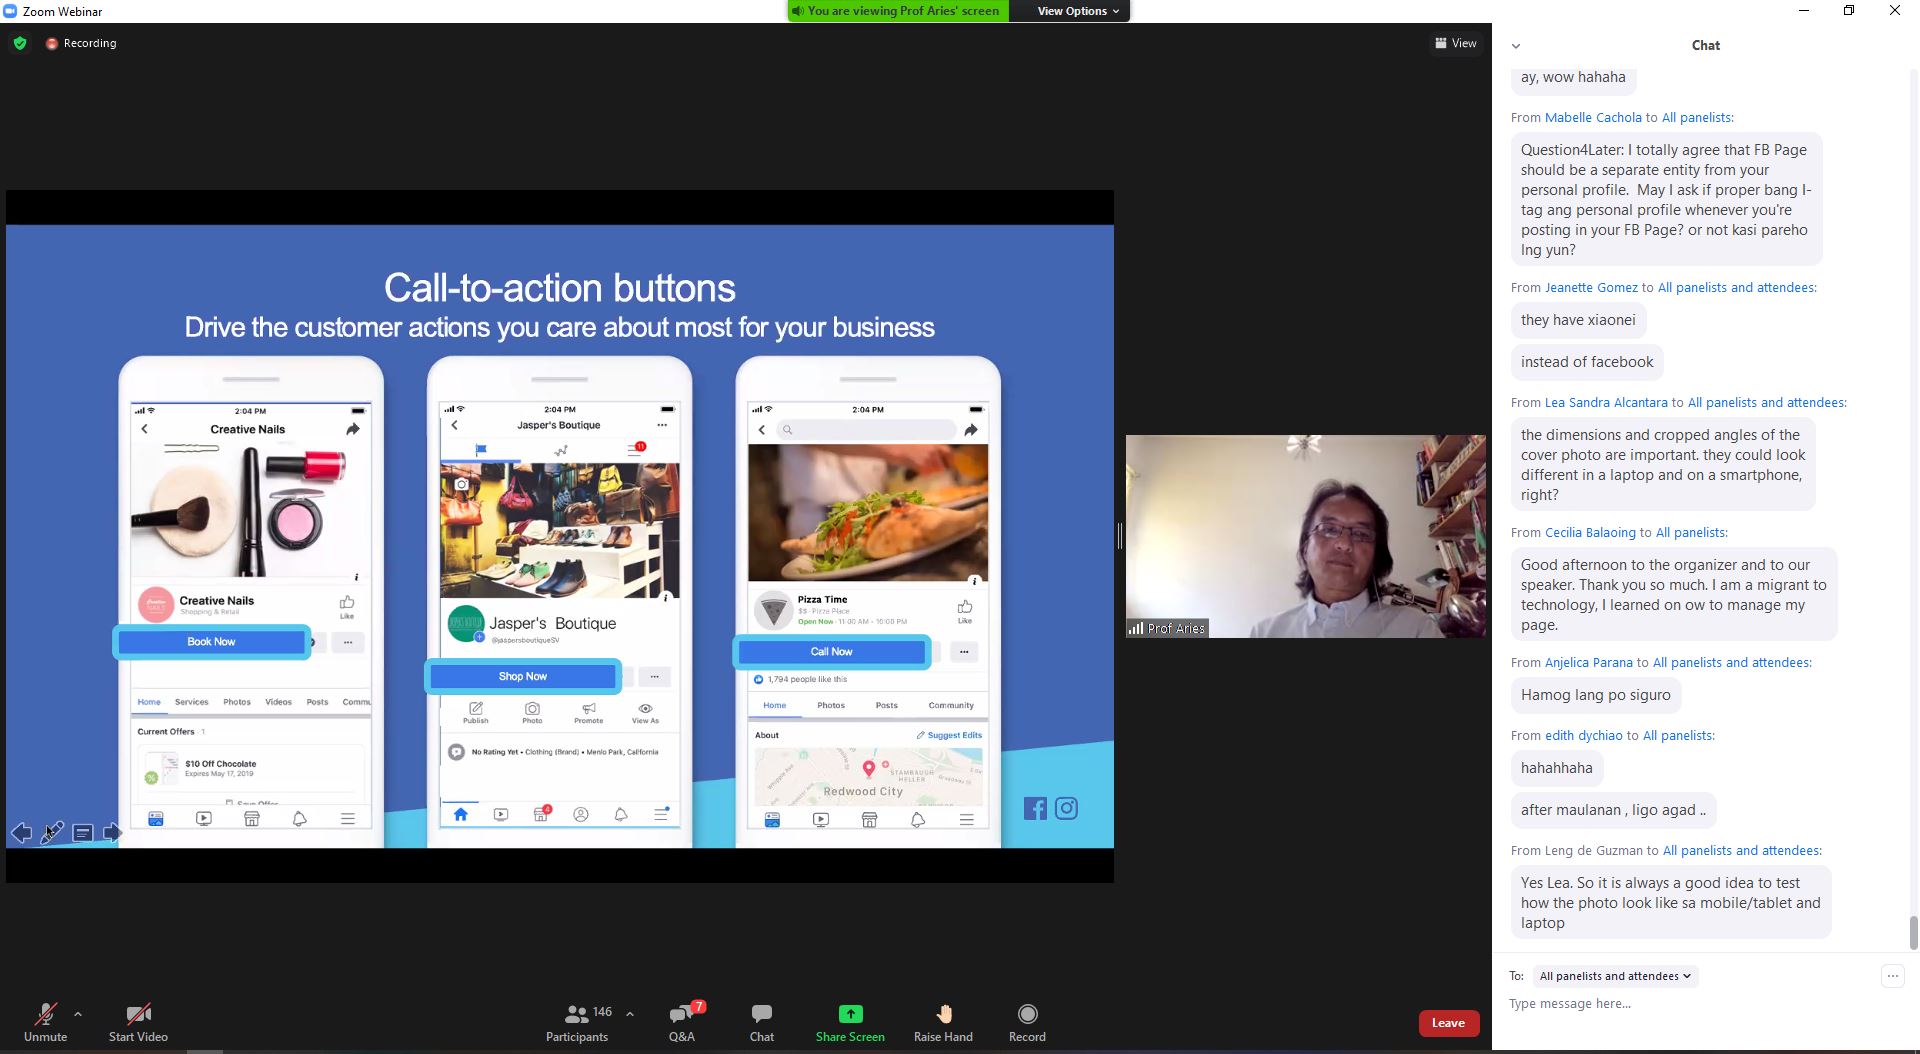The image size is (1920, 1054).
Task: Open audio options arrow beside Unmute
Action: (78, 1014)
